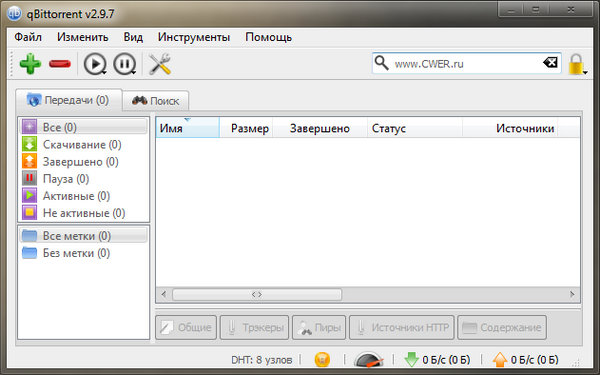Open the Содержание details button
Viewport: 600px width, 375px height.
tap(502, 328)
